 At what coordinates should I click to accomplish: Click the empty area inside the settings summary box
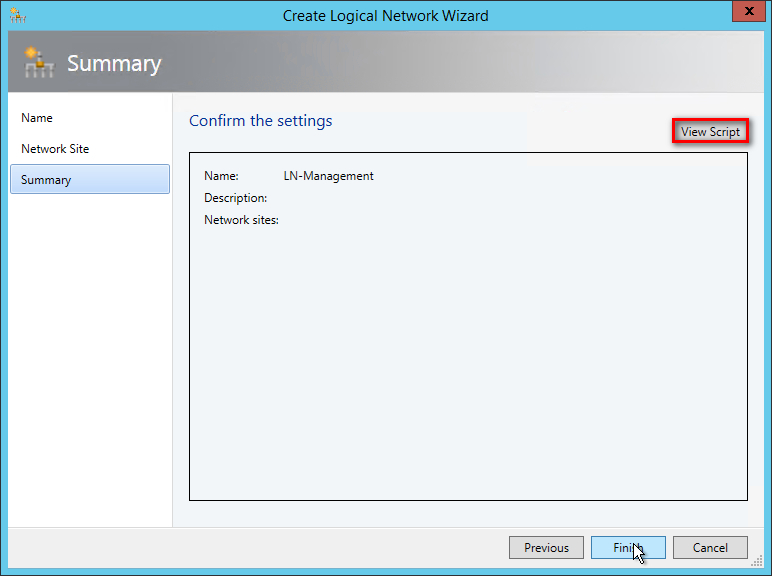[x=468, y=370]
